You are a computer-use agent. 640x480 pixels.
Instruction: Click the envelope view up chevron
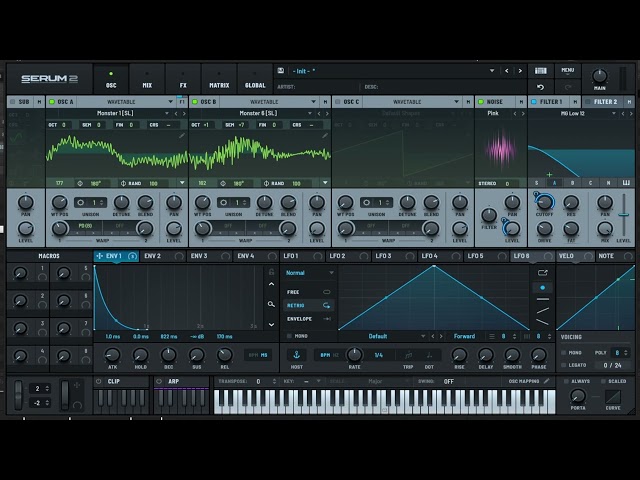coord(271,284)
